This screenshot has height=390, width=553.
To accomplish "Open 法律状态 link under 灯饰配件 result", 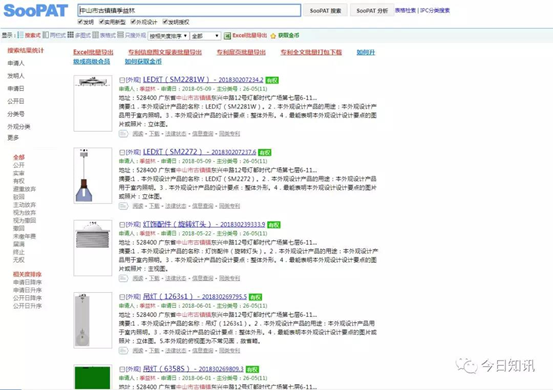I will click(175, 278).
